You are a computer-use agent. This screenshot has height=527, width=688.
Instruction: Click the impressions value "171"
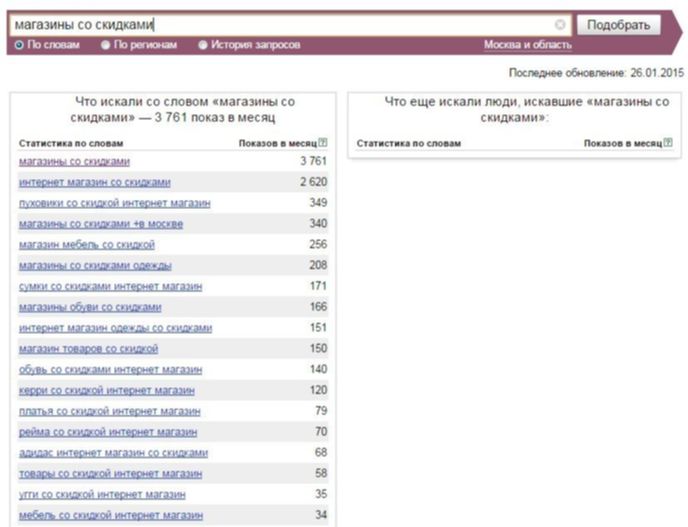[x=319, y=286]
